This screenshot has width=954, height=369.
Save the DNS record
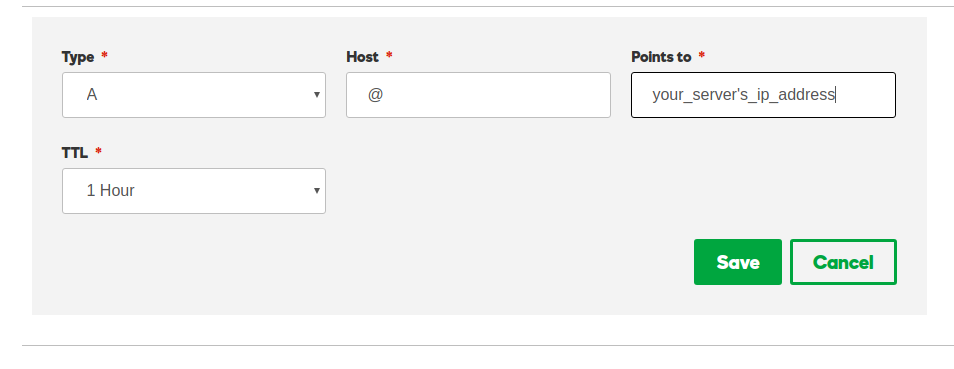737,262
